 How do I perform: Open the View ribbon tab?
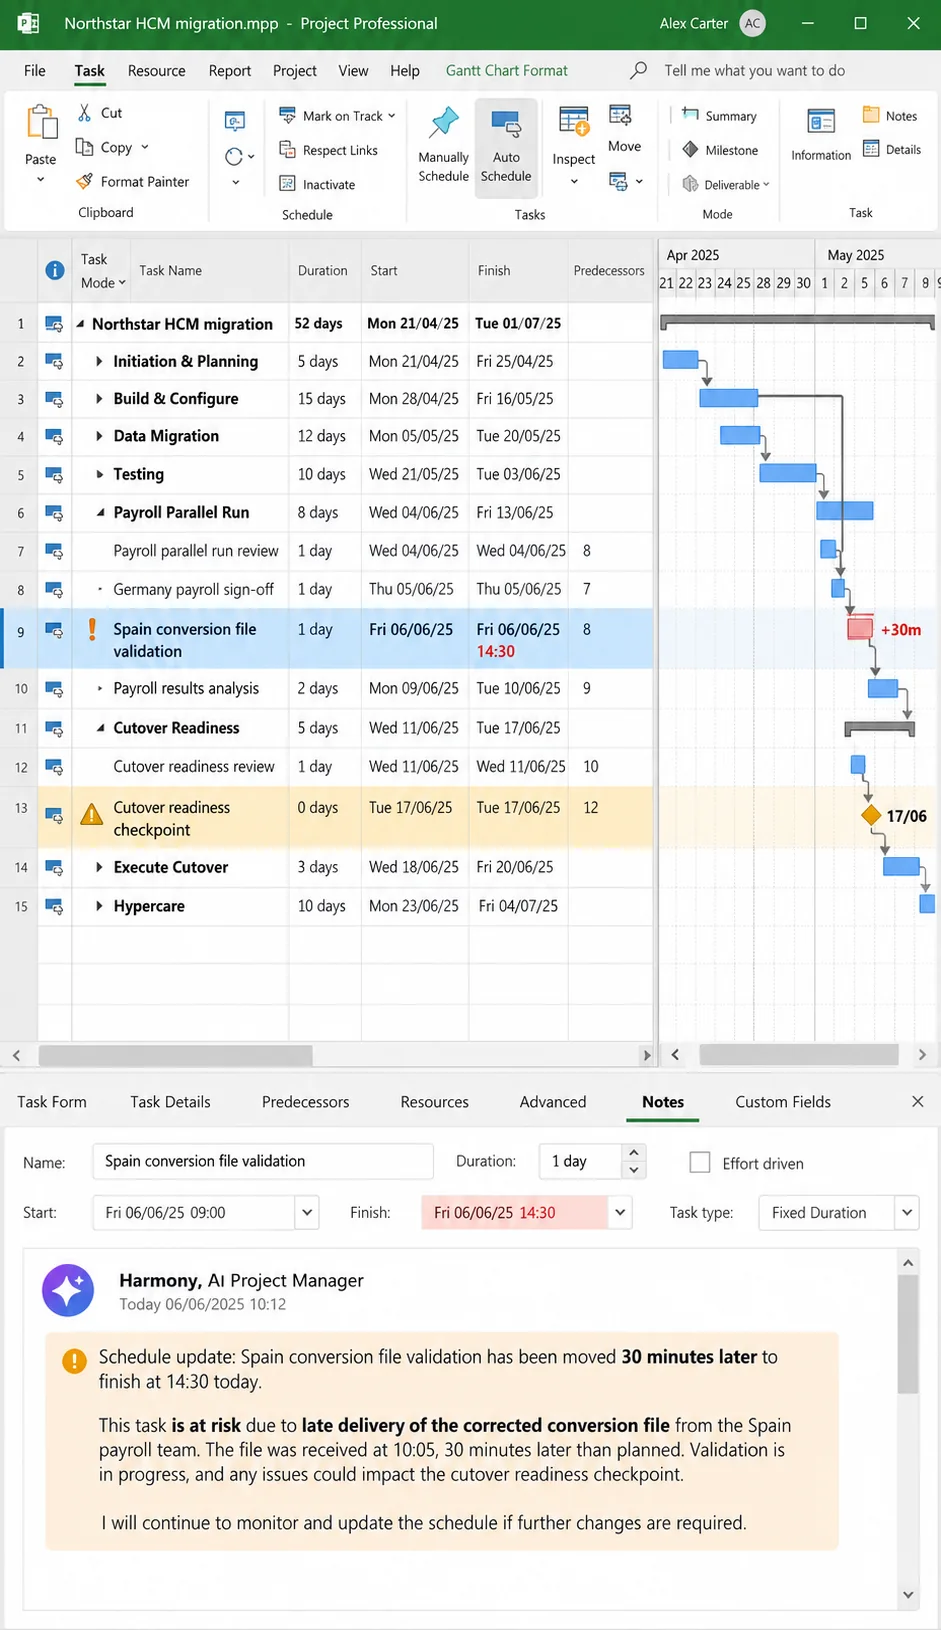353,70
